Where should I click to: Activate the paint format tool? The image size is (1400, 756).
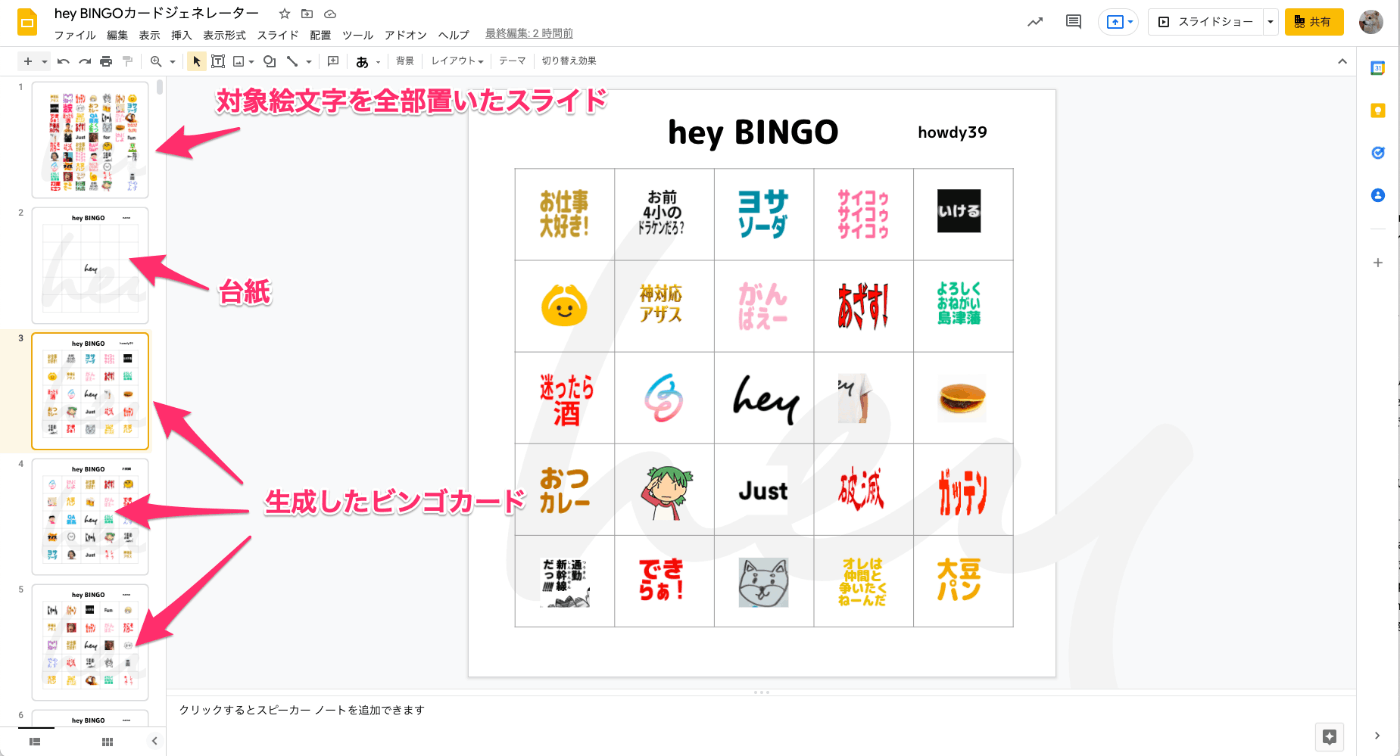click(127, 61)
